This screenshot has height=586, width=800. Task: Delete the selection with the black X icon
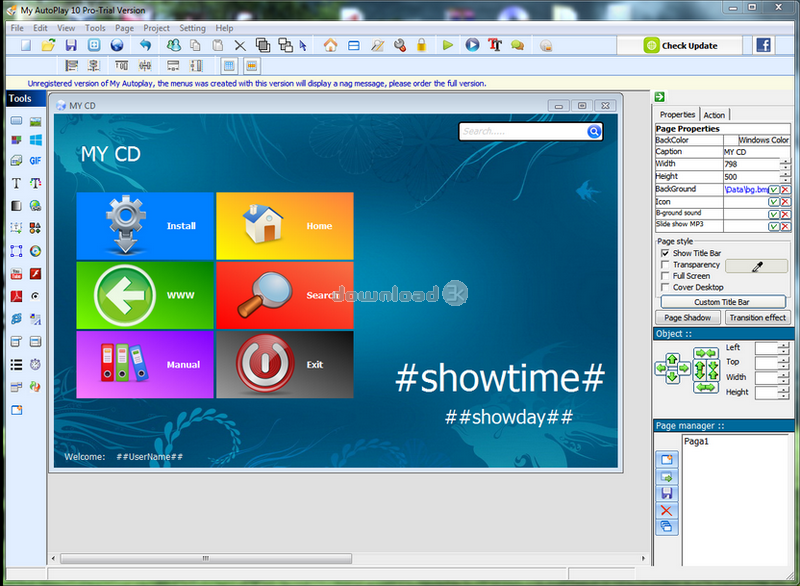240,46
